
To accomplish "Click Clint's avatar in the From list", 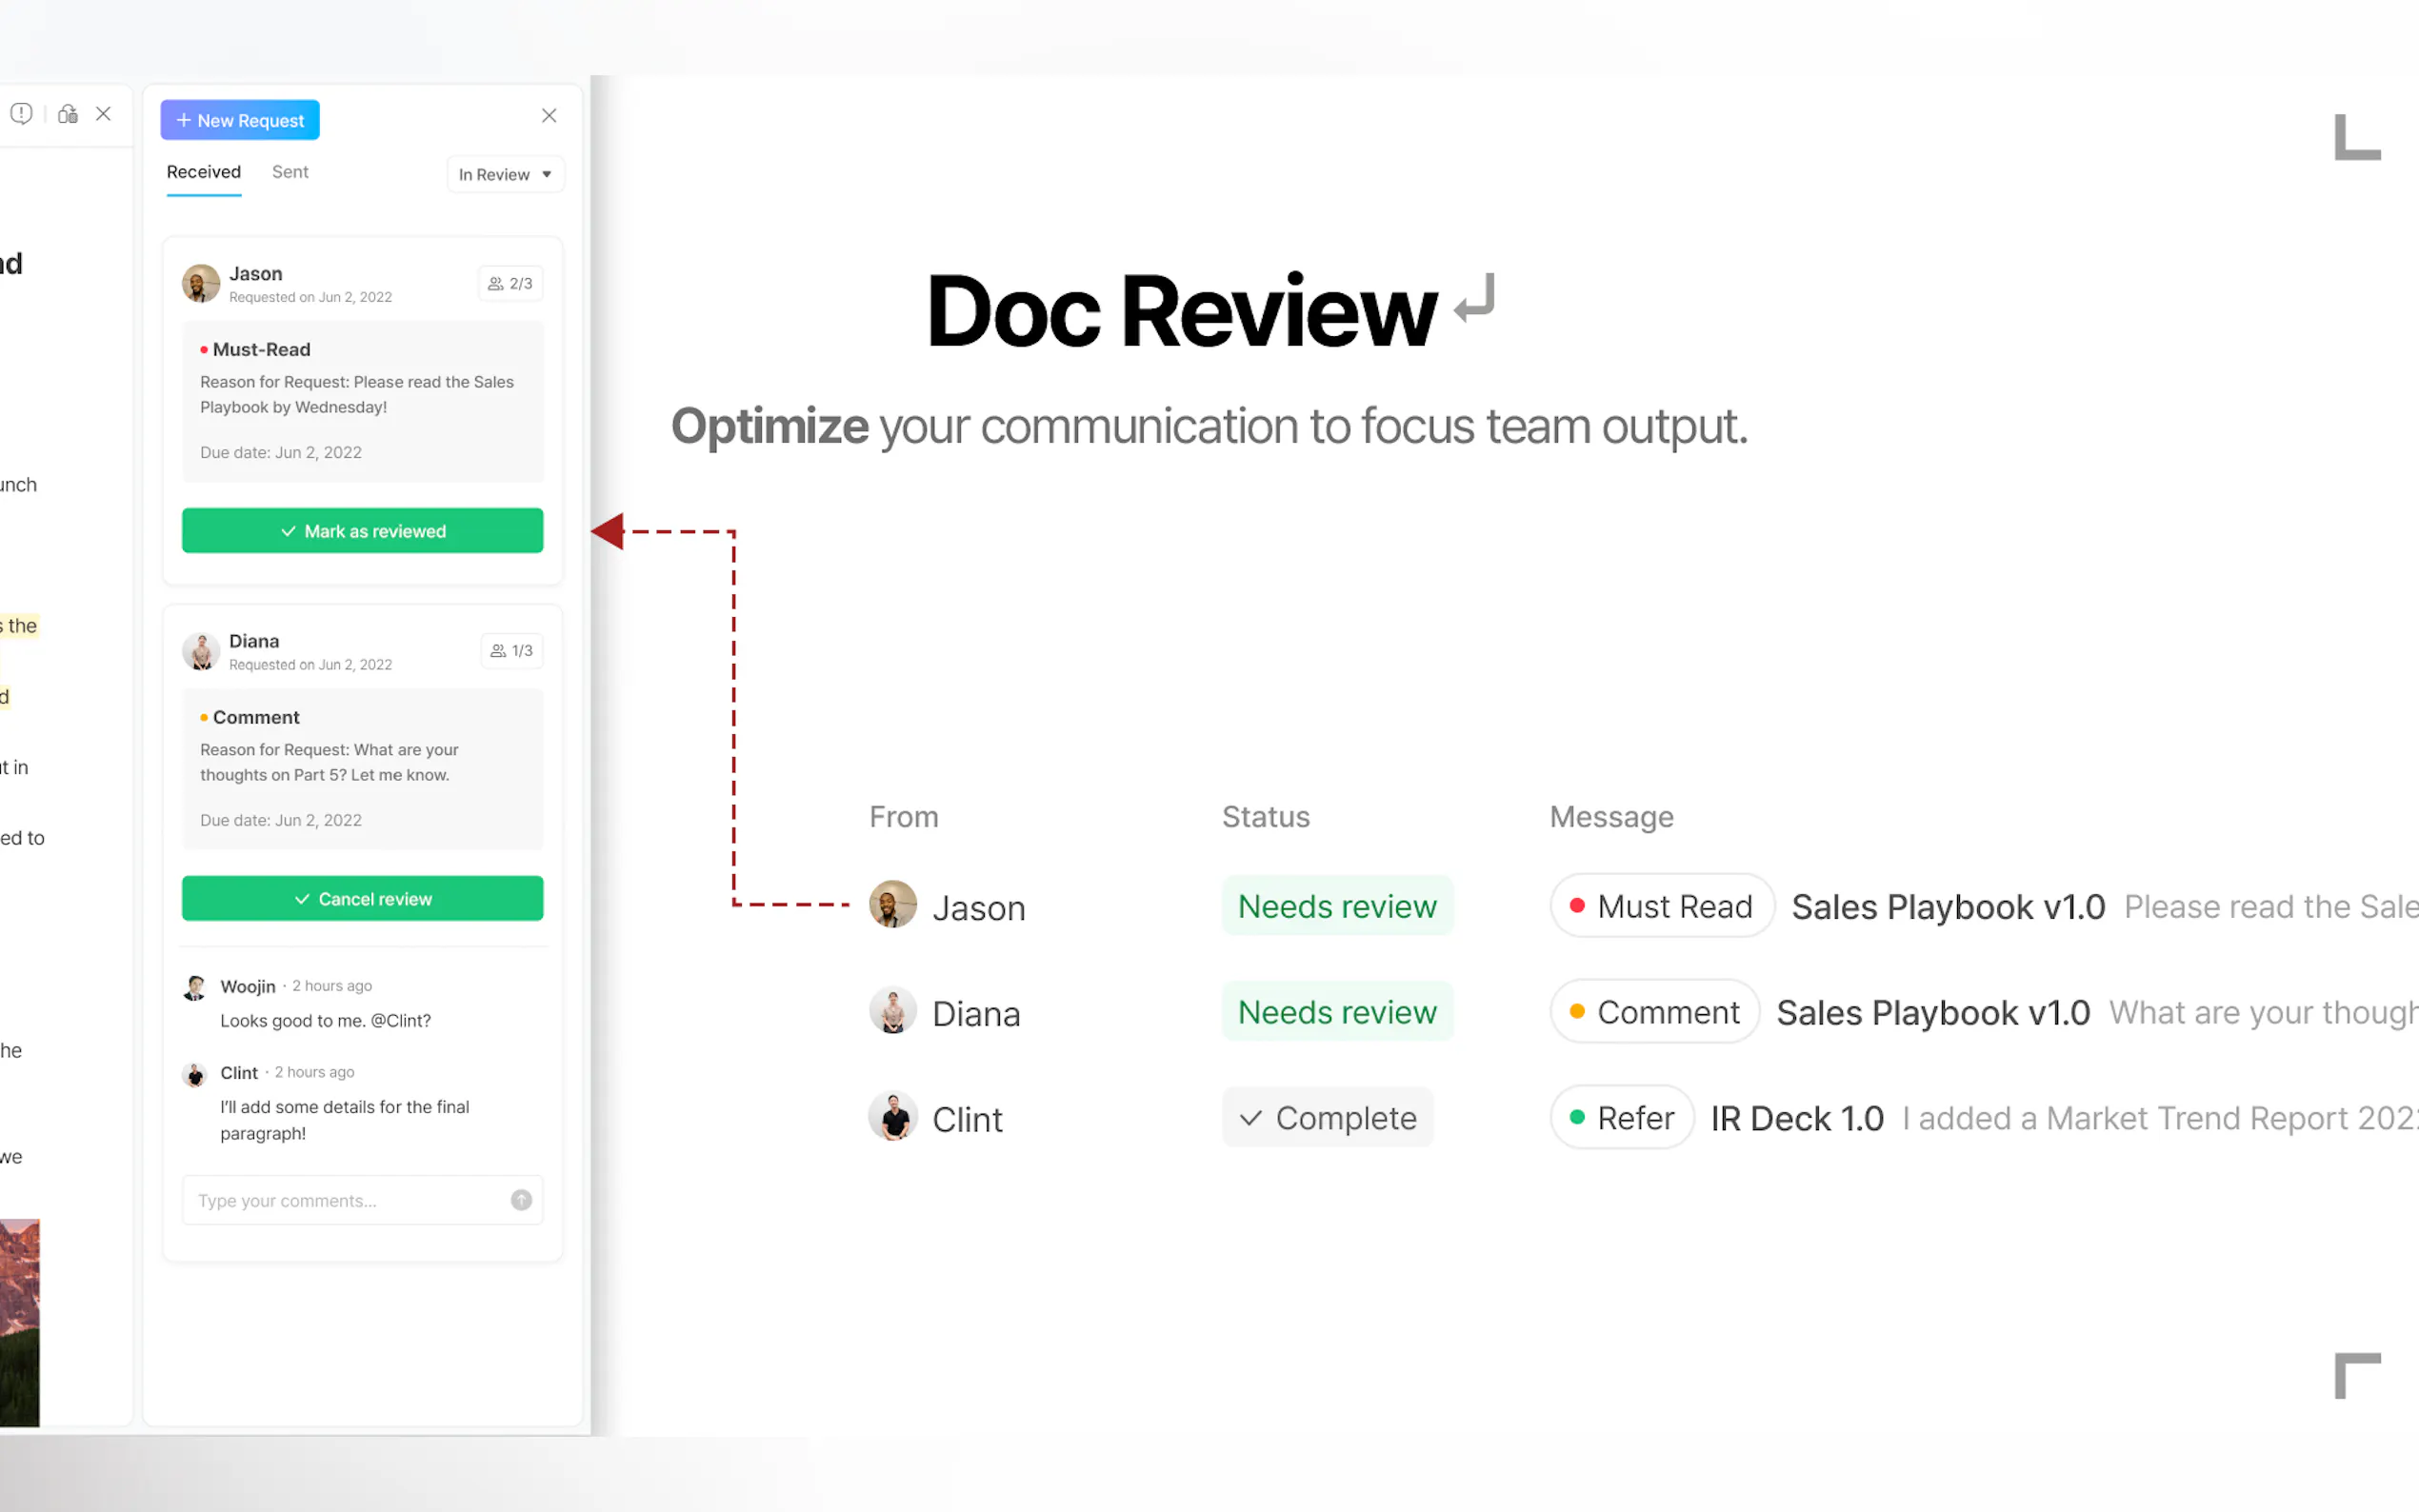I will 893,1117.
